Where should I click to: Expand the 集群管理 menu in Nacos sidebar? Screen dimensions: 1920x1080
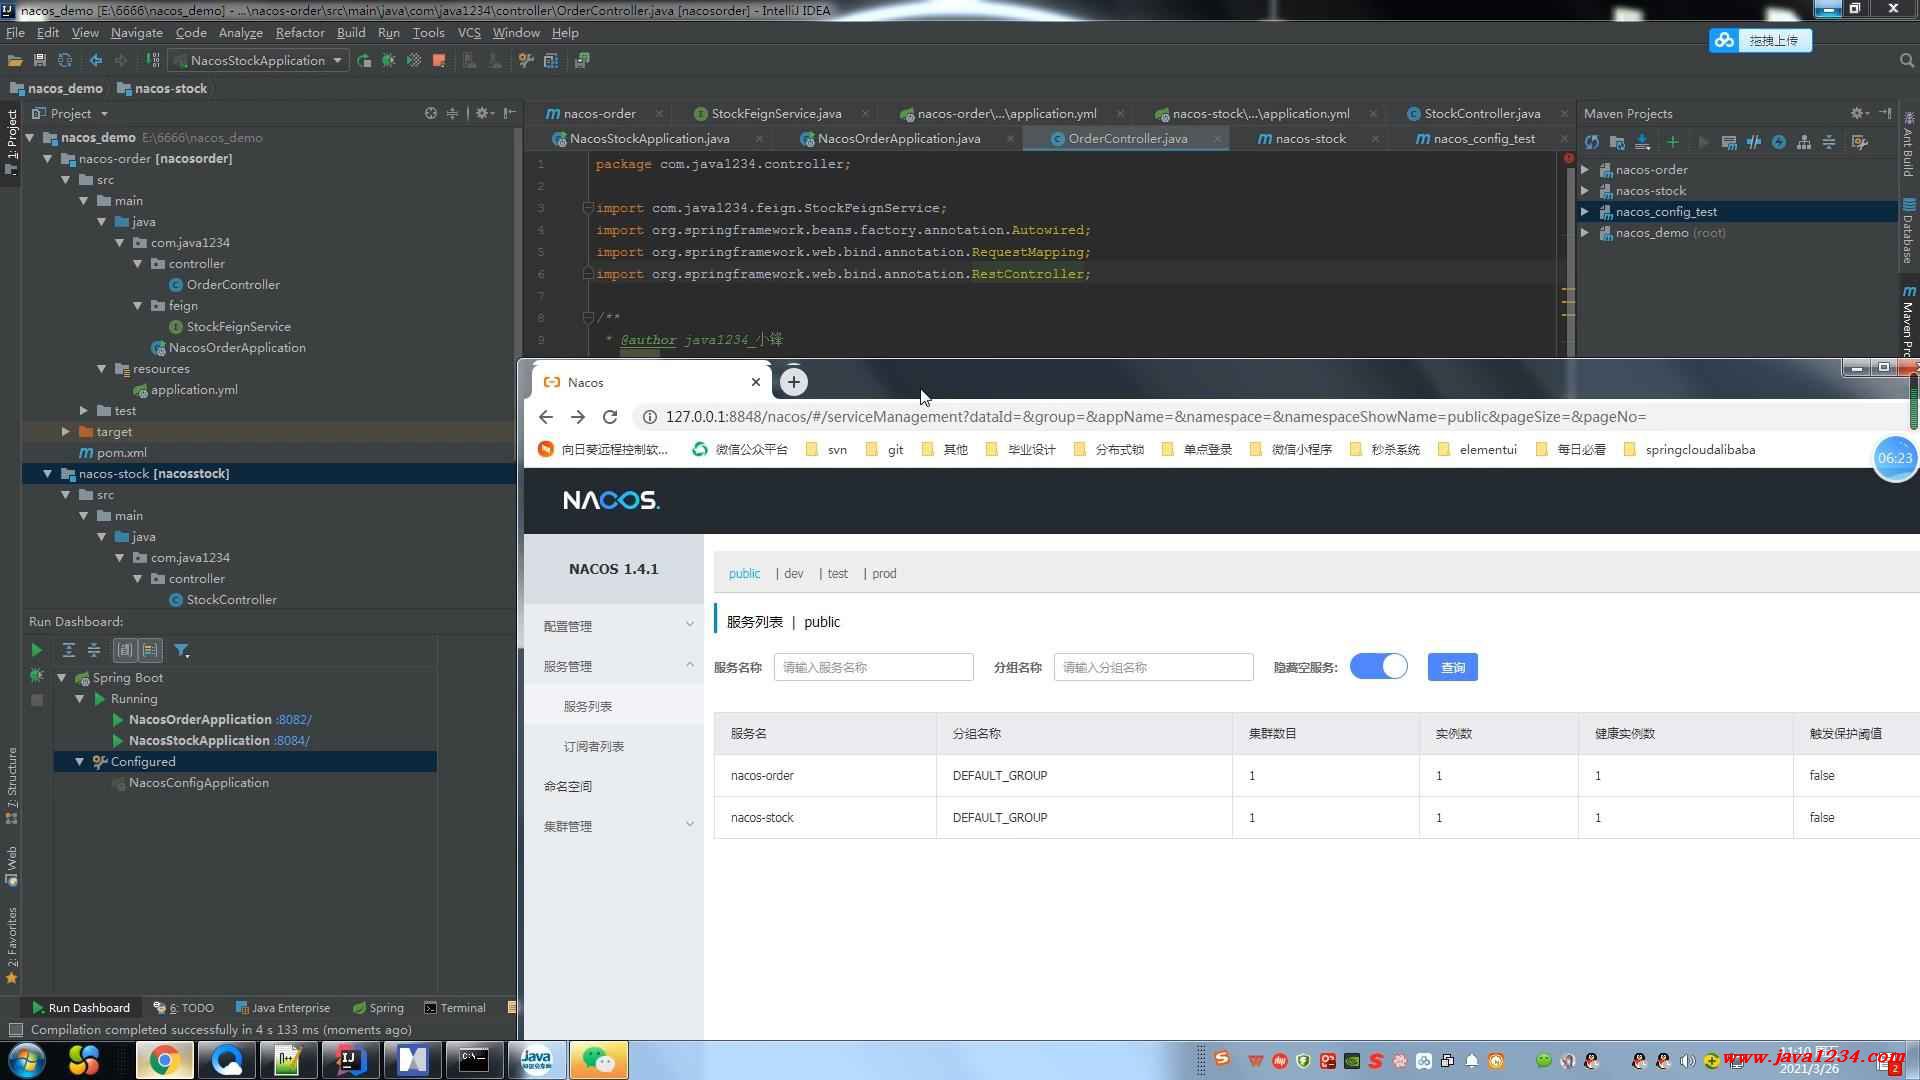(614, 826)
